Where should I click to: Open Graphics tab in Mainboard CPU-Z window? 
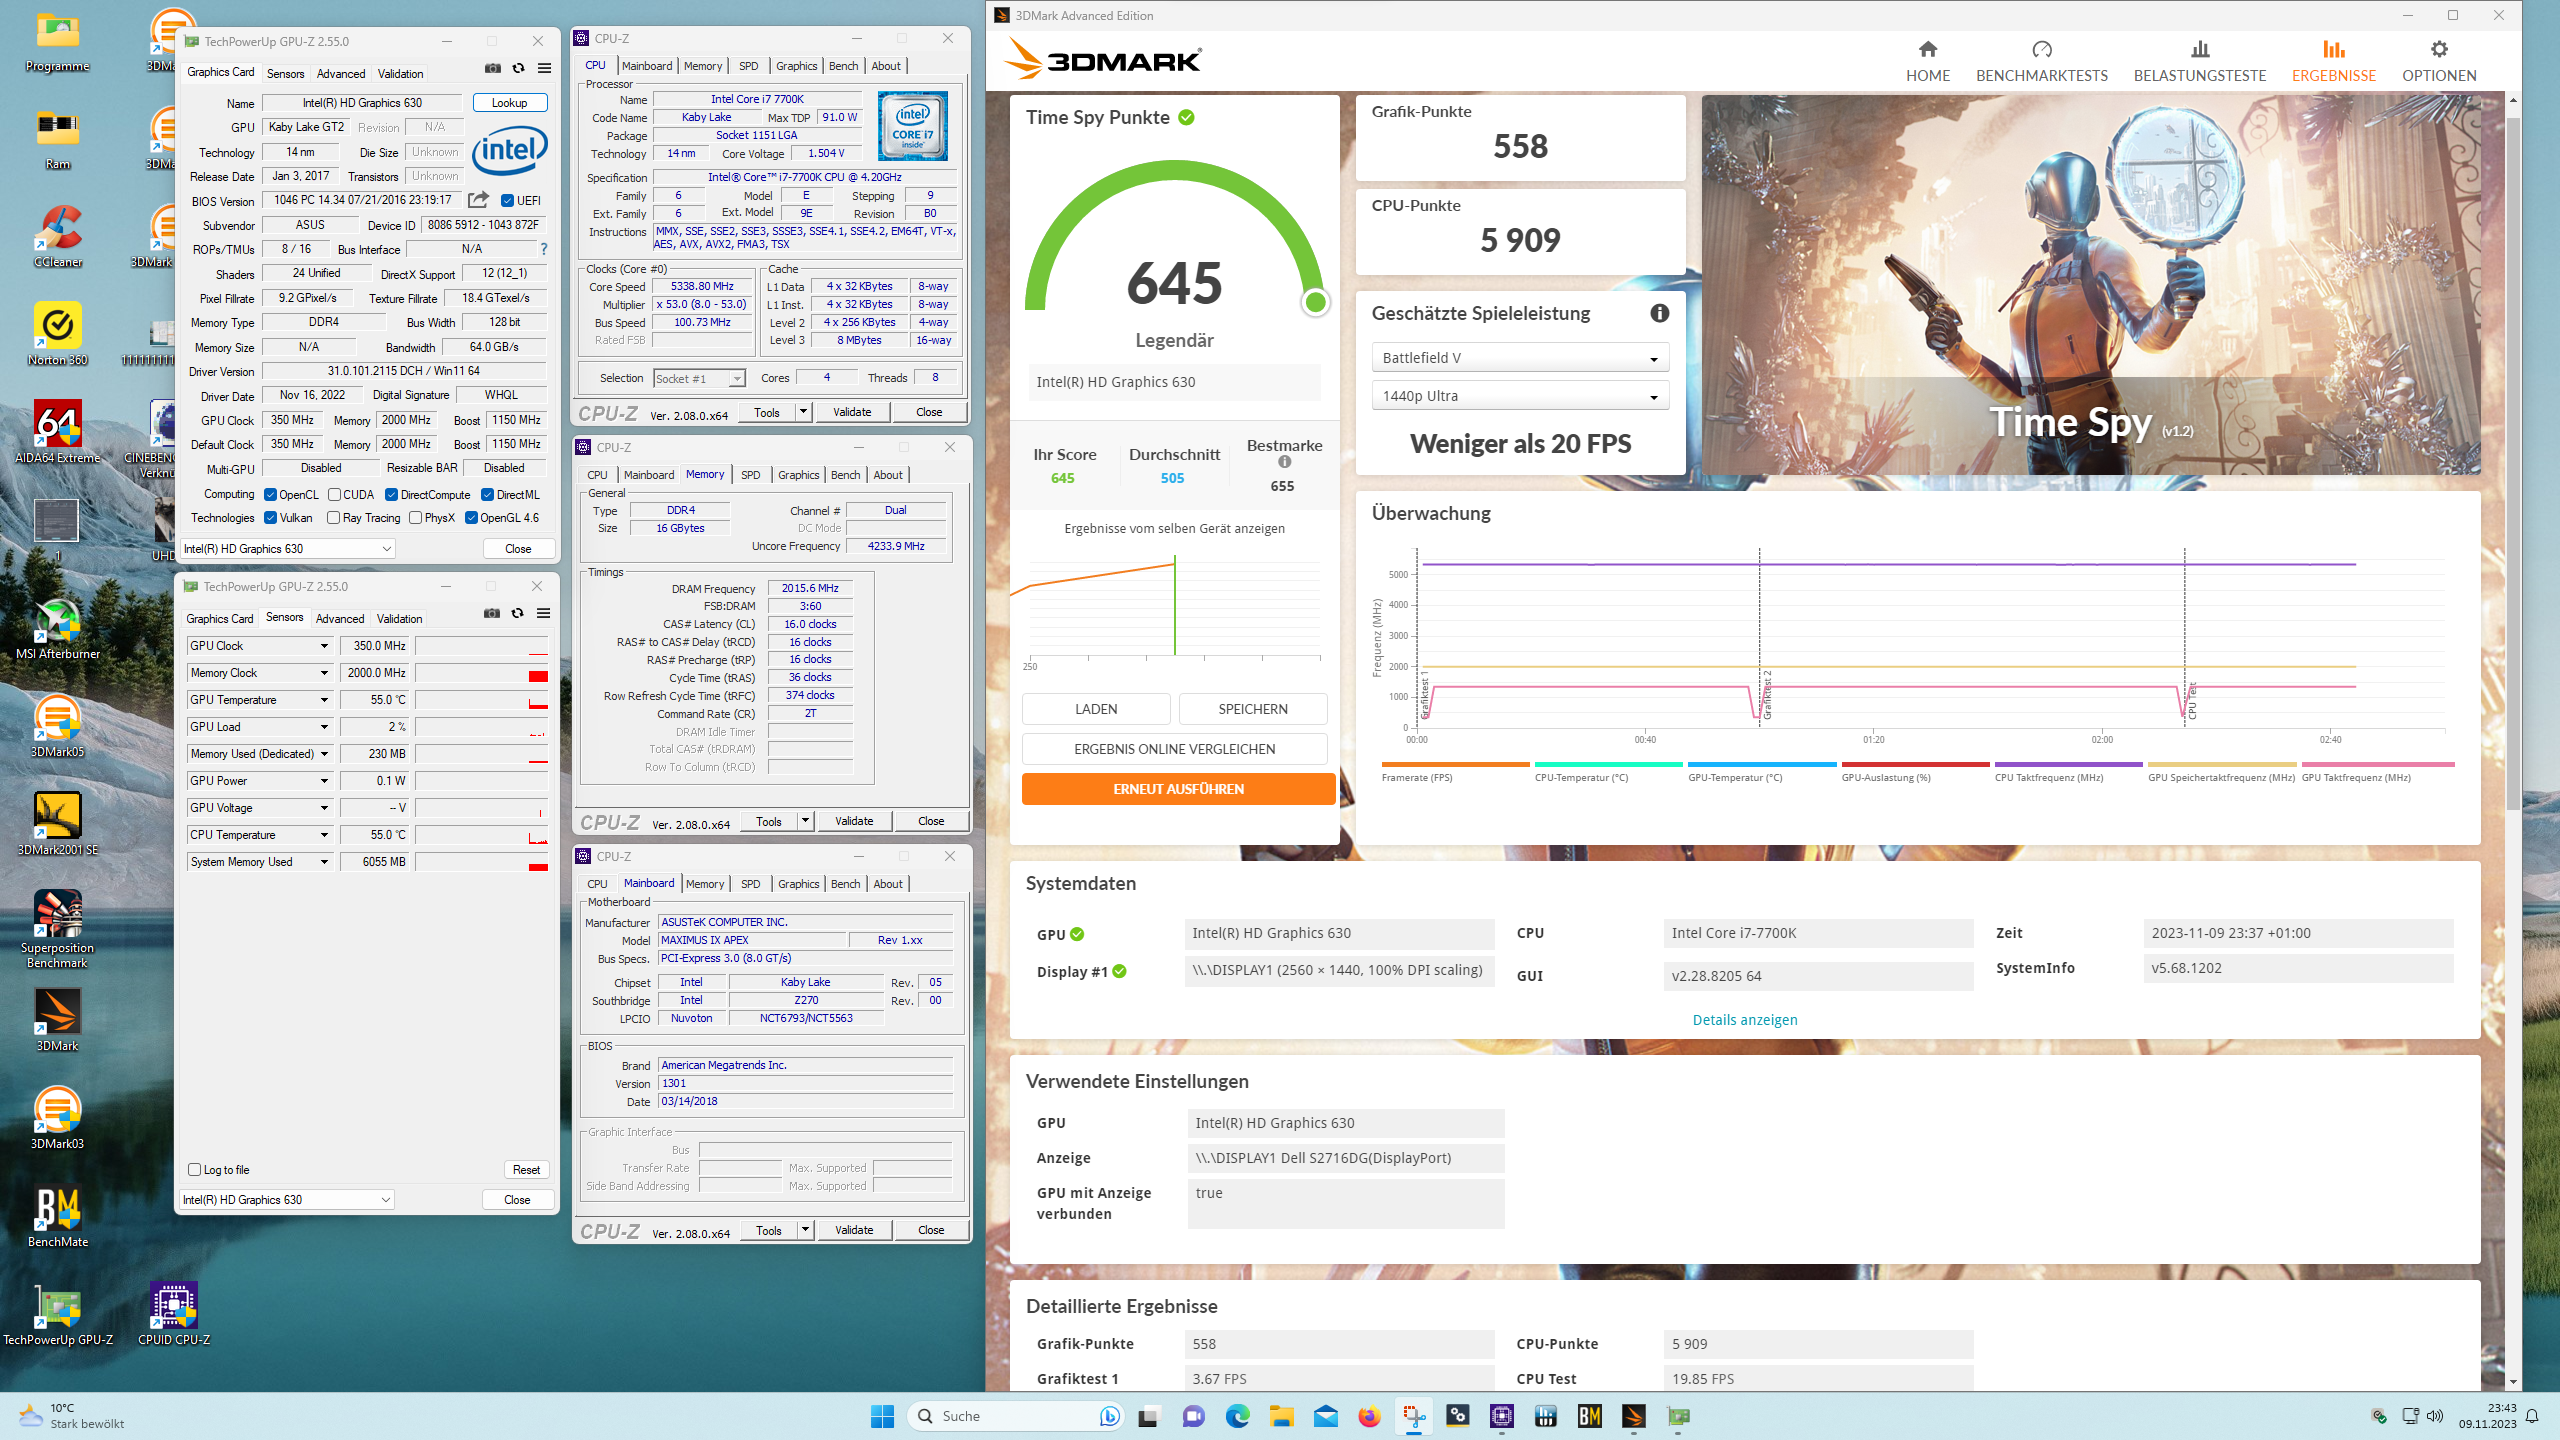pyautogui.click(x=798, y=884)
